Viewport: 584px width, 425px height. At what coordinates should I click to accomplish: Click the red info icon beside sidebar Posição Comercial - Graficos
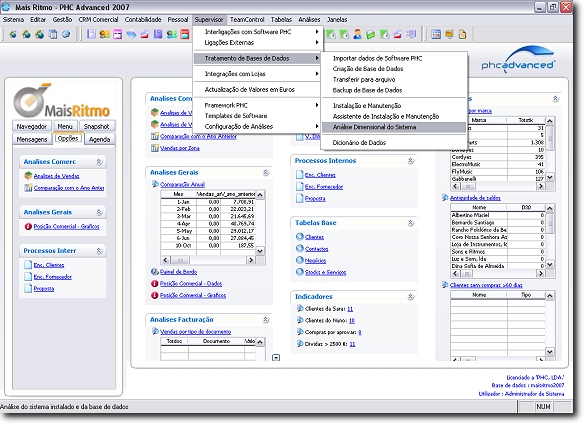[x=28, y=226]
